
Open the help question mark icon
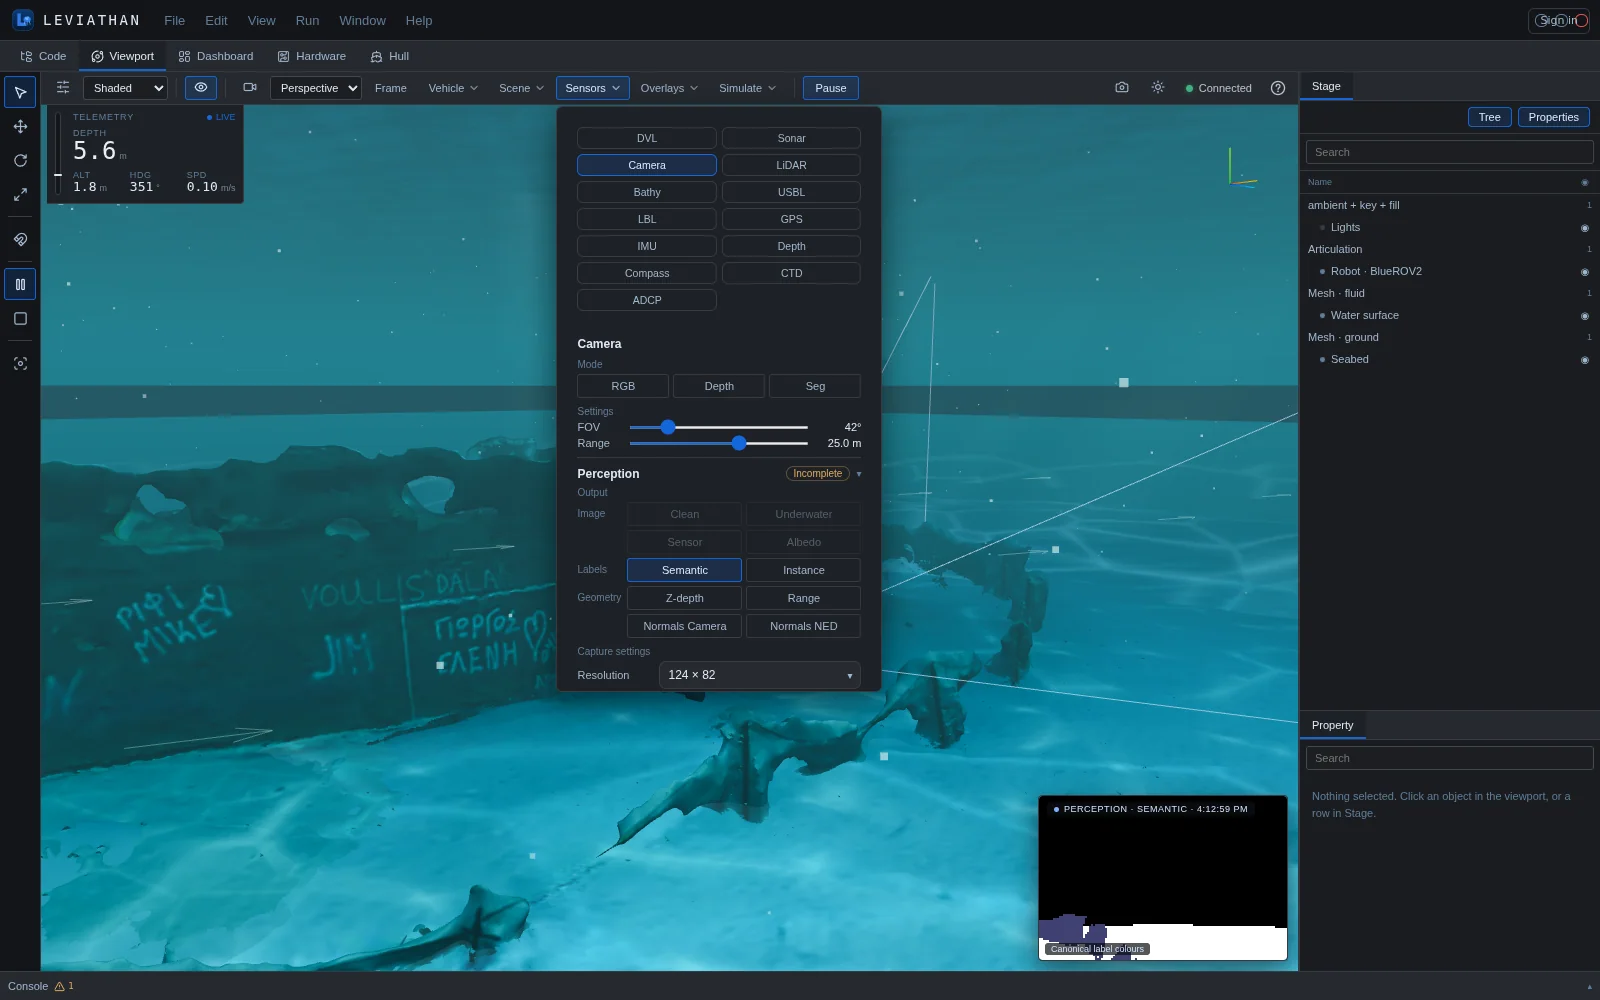coord(1278,88)
